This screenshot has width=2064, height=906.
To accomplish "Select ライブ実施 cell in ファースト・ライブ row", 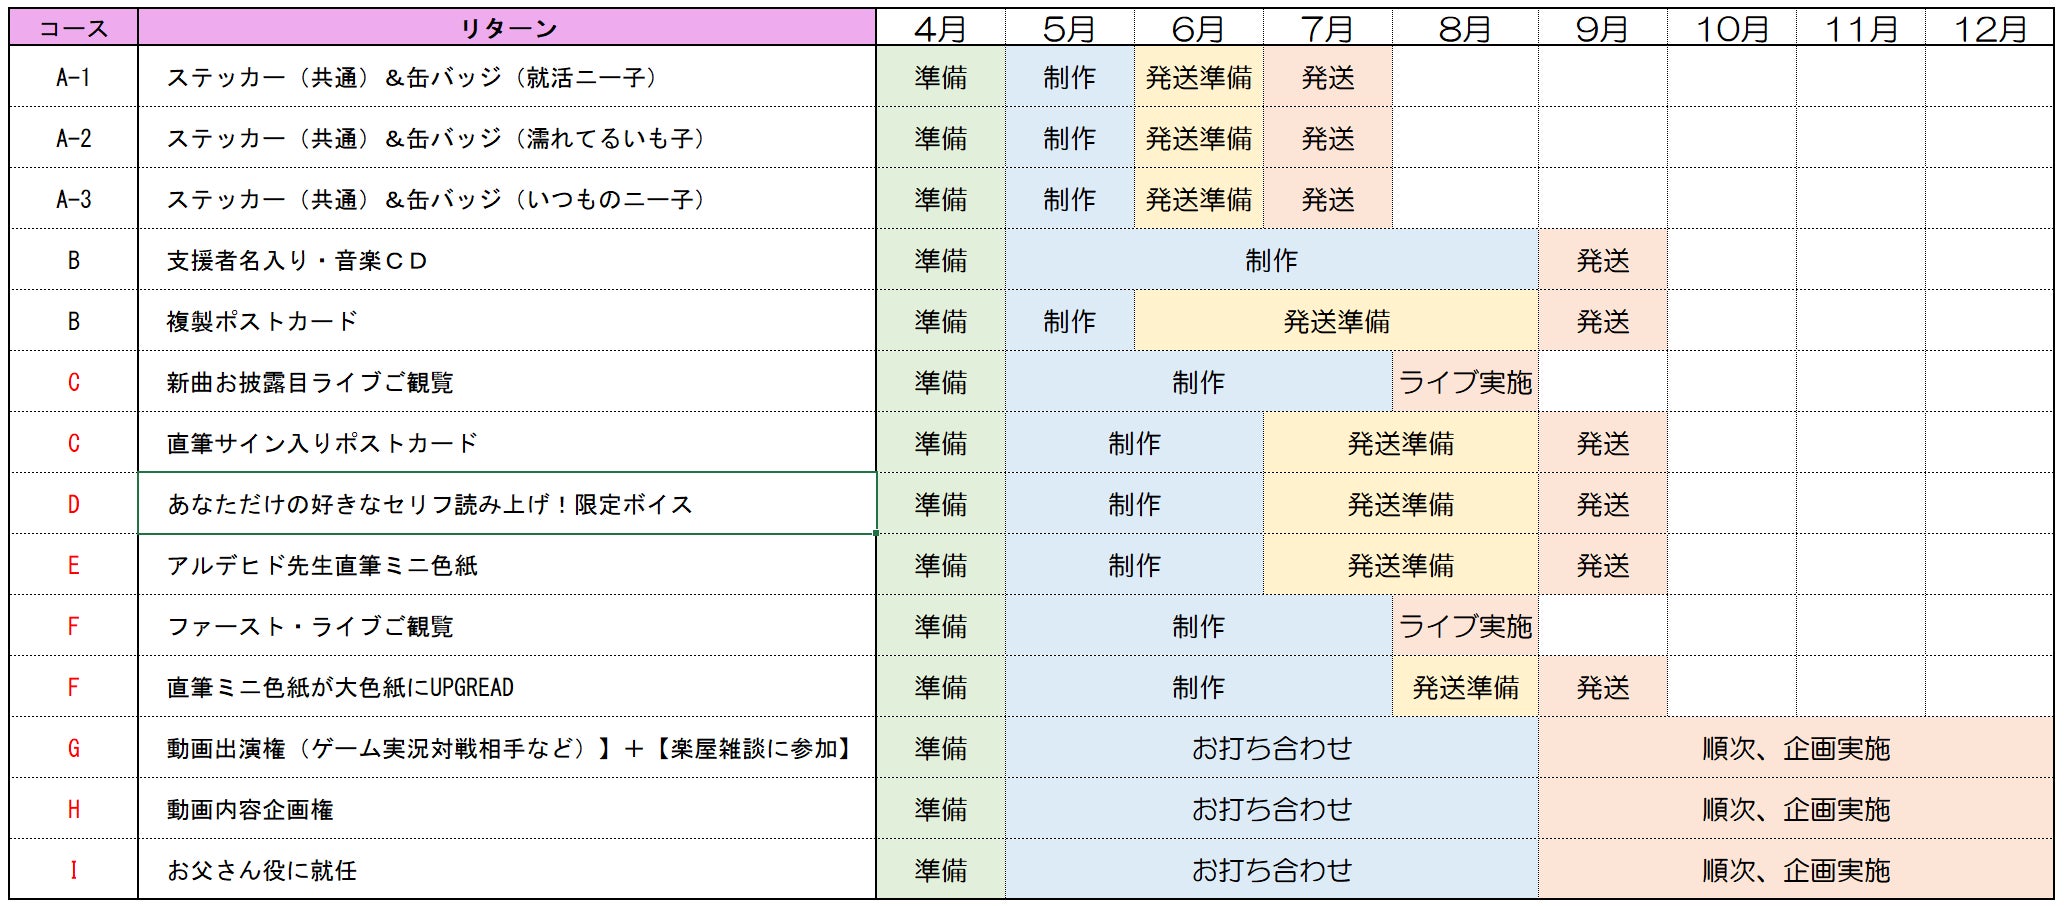I will coord(1465,626).
